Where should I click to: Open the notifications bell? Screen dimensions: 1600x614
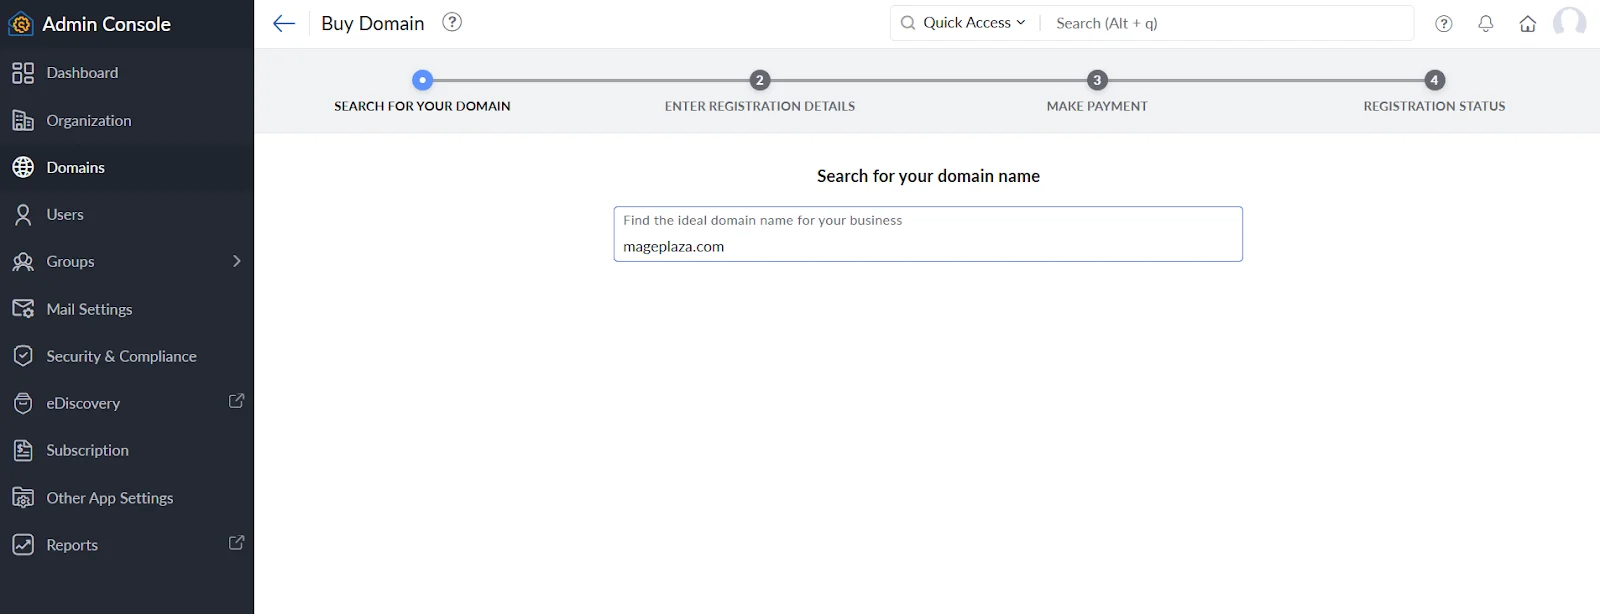coord(1486,24)
